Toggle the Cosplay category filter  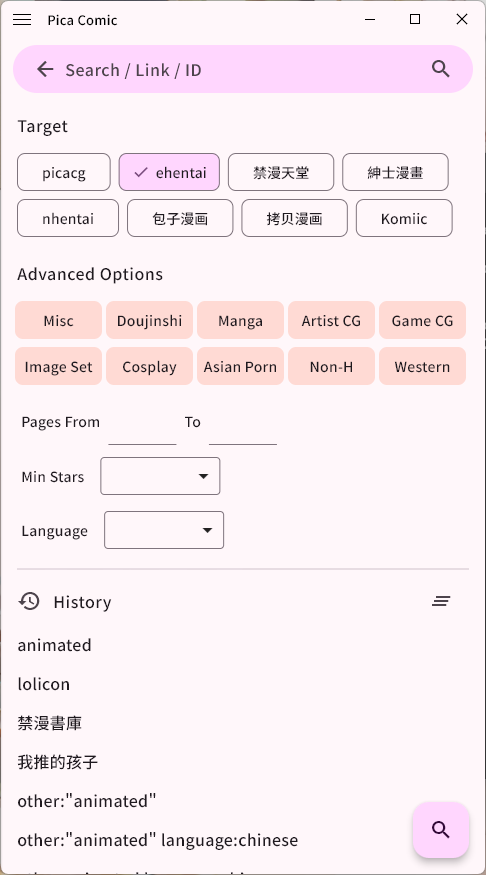point(150,367)
